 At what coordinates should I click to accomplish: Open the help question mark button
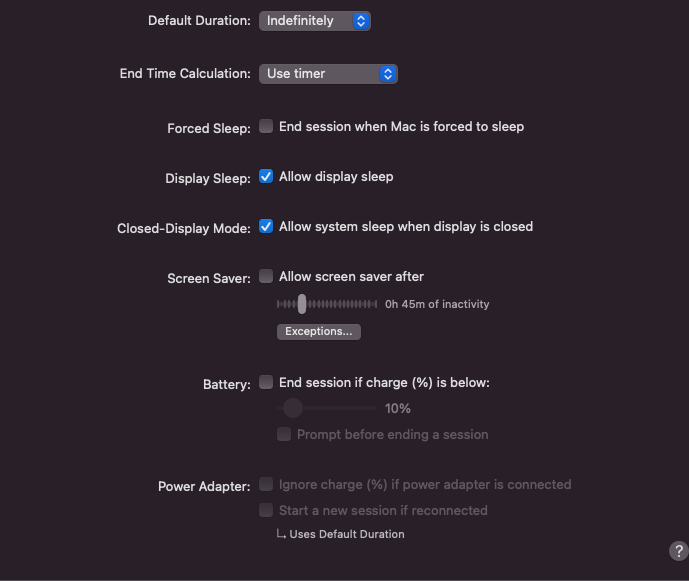[x=678, y=551]
